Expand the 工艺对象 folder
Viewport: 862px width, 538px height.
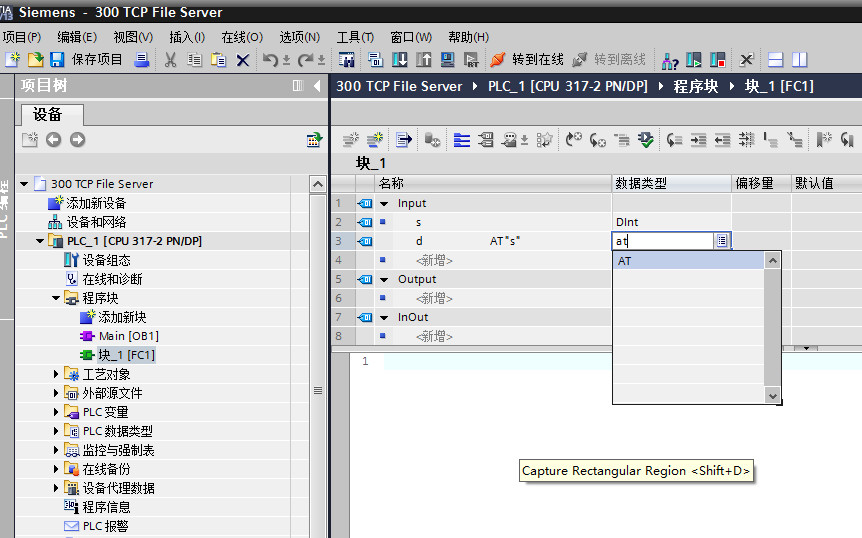56,374
